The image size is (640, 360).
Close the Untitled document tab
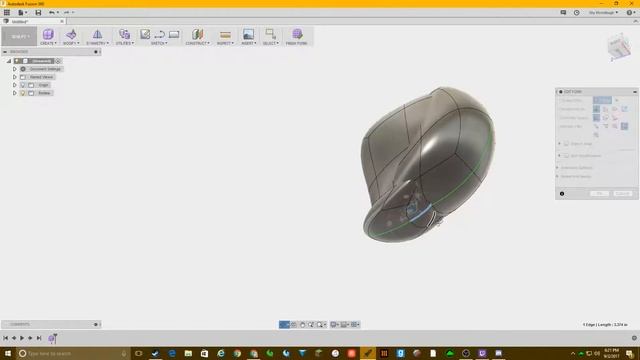[62, 21]
